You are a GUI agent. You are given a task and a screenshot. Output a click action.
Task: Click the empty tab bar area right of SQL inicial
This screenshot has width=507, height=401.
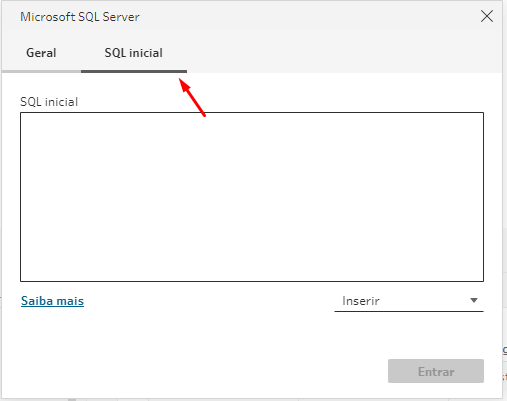point(343,53)
